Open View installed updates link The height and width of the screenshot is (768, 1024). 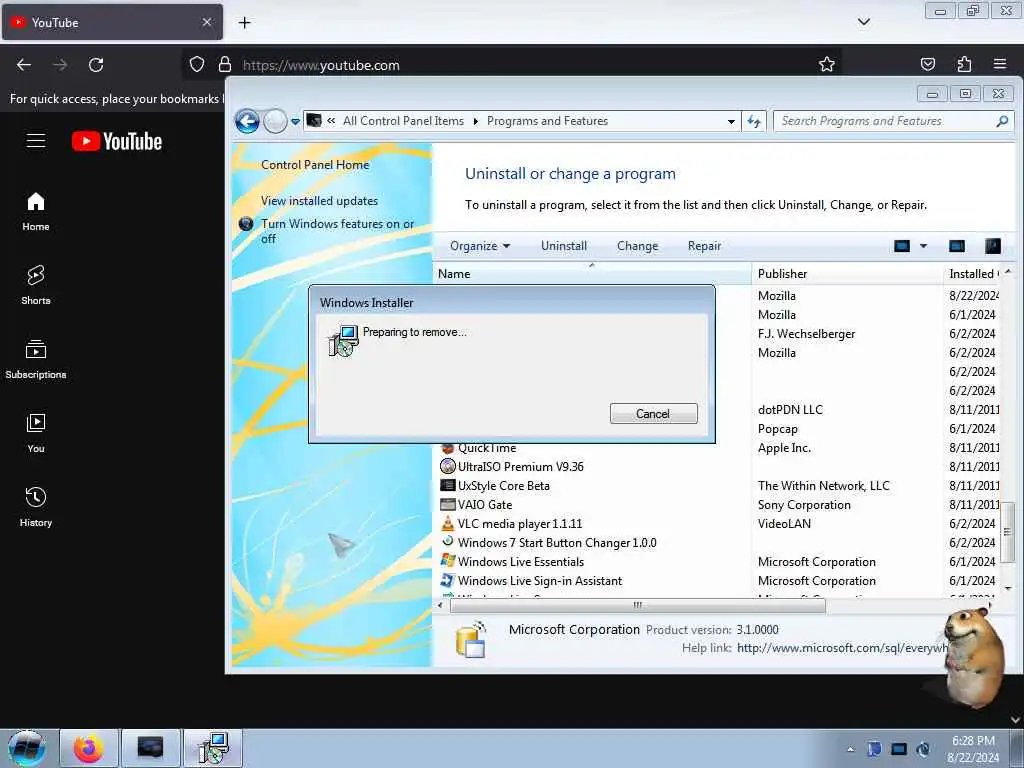(x=319, y=200)
